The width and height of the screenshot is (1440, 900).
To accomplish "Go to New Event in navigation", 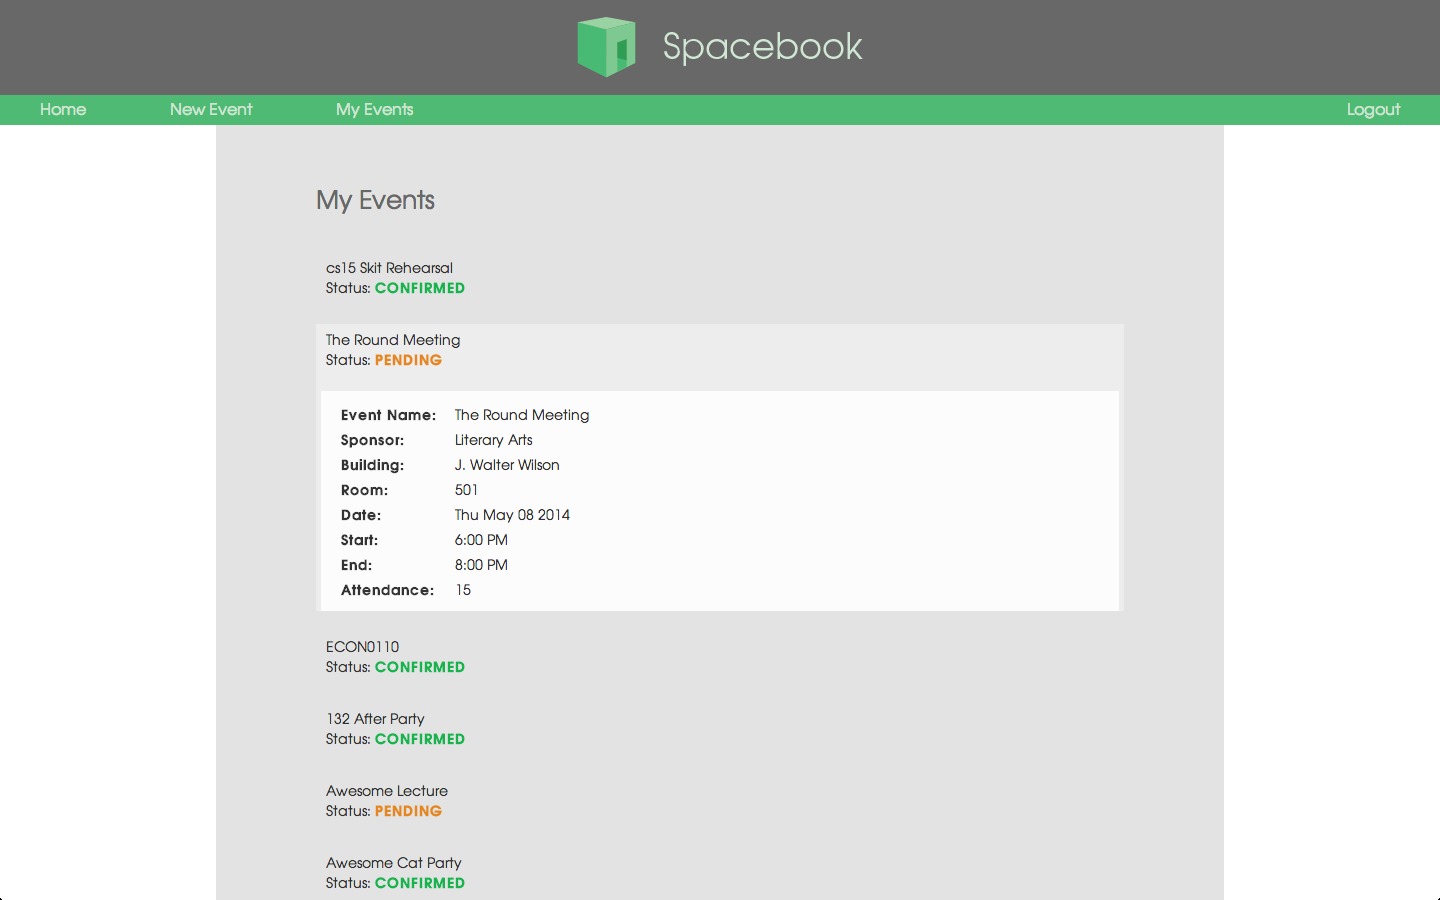I will tap(211, 110).
